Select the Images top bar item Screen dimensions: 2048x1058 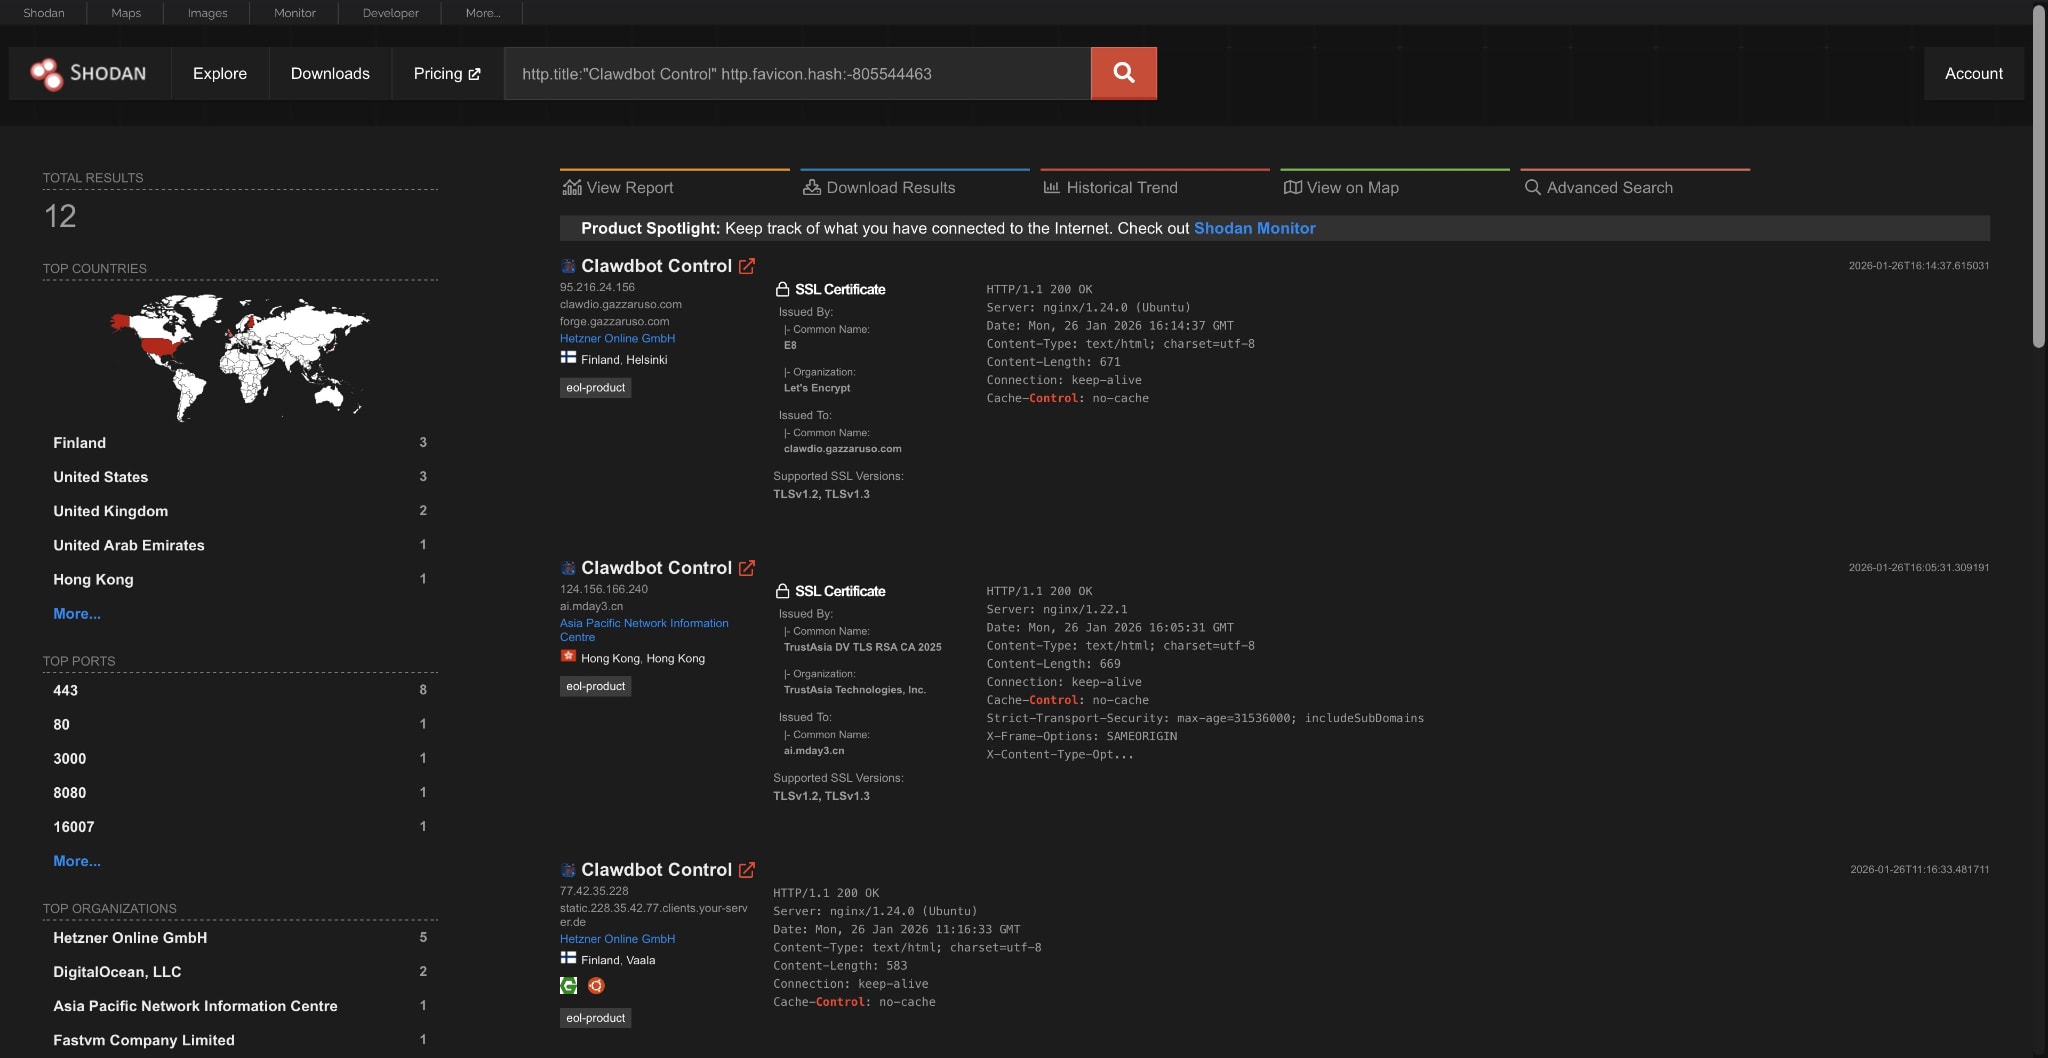coord(207,13)
